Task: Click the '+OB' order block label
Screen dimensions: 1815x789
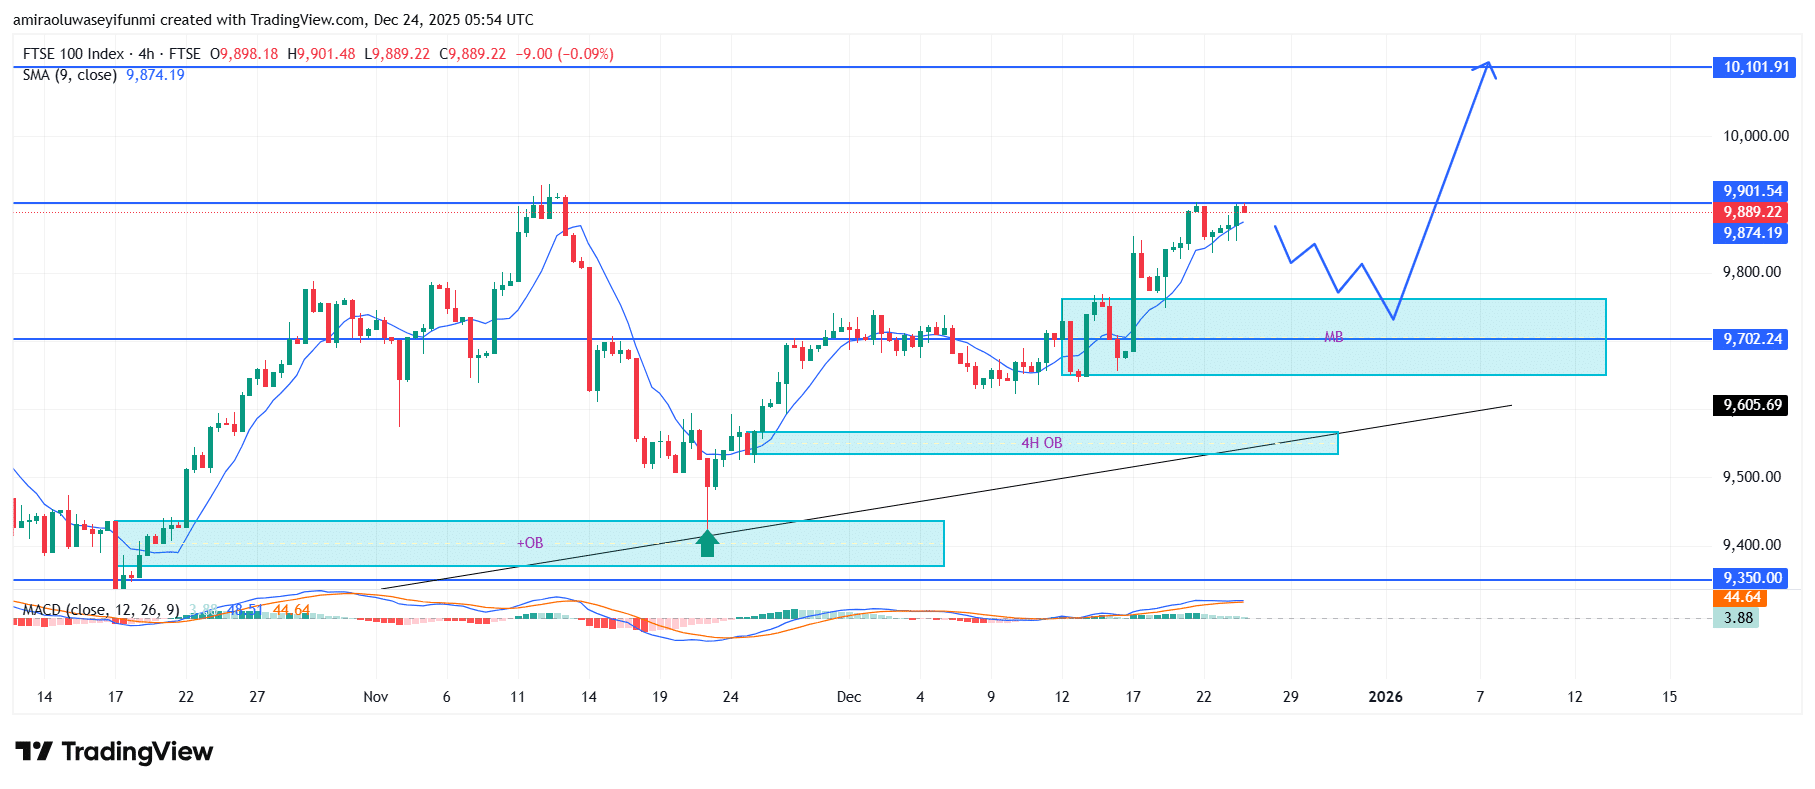Action: point(530,543)
